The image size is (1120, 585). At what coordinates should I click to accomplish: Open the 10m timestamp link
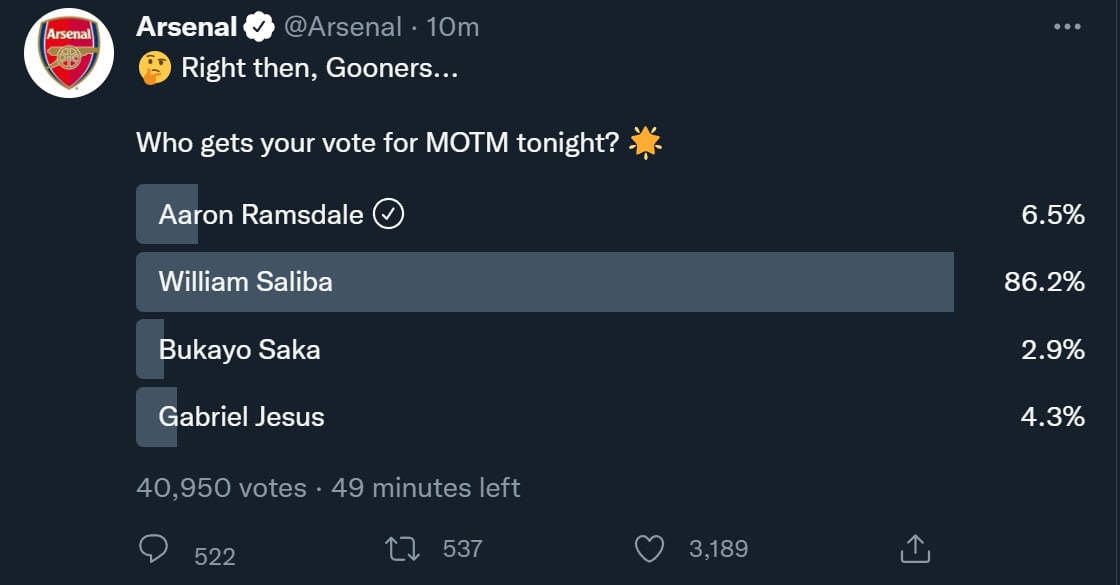tap(453, 27)
